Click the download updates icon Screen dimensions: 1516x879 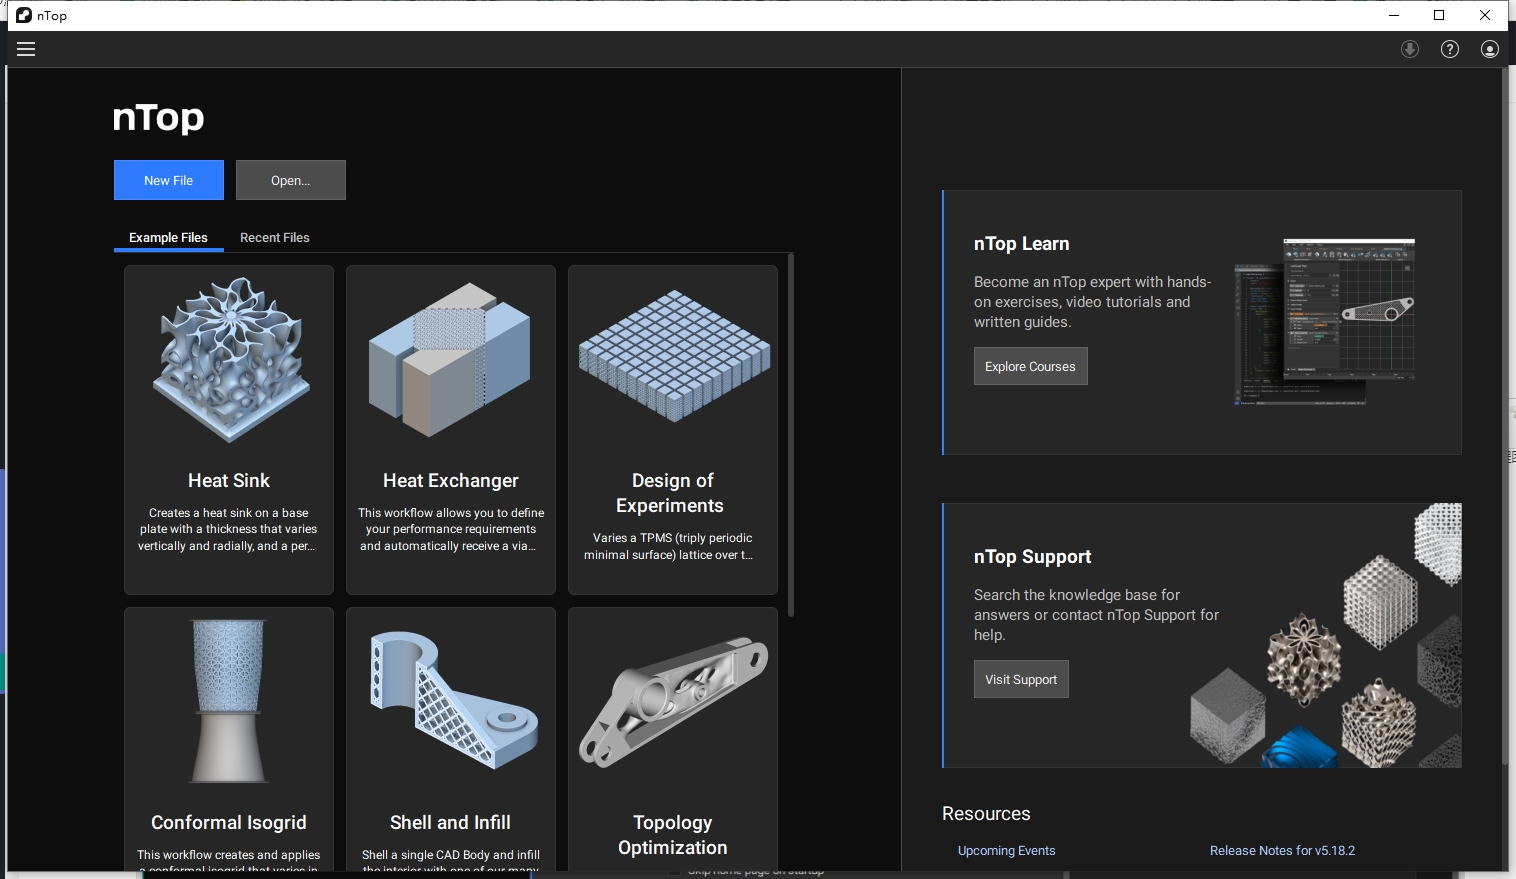coord(1410,49)
